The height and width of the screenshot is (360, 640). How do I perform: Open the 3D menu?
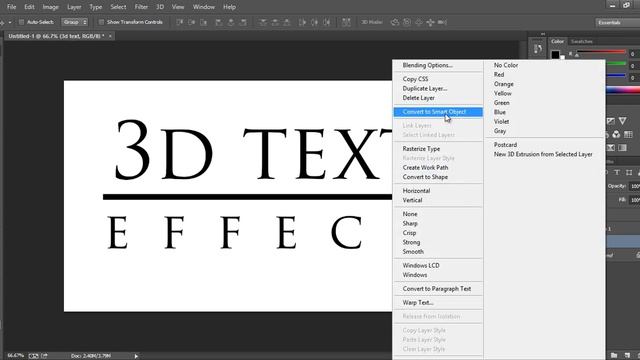[x=160, y=7]
